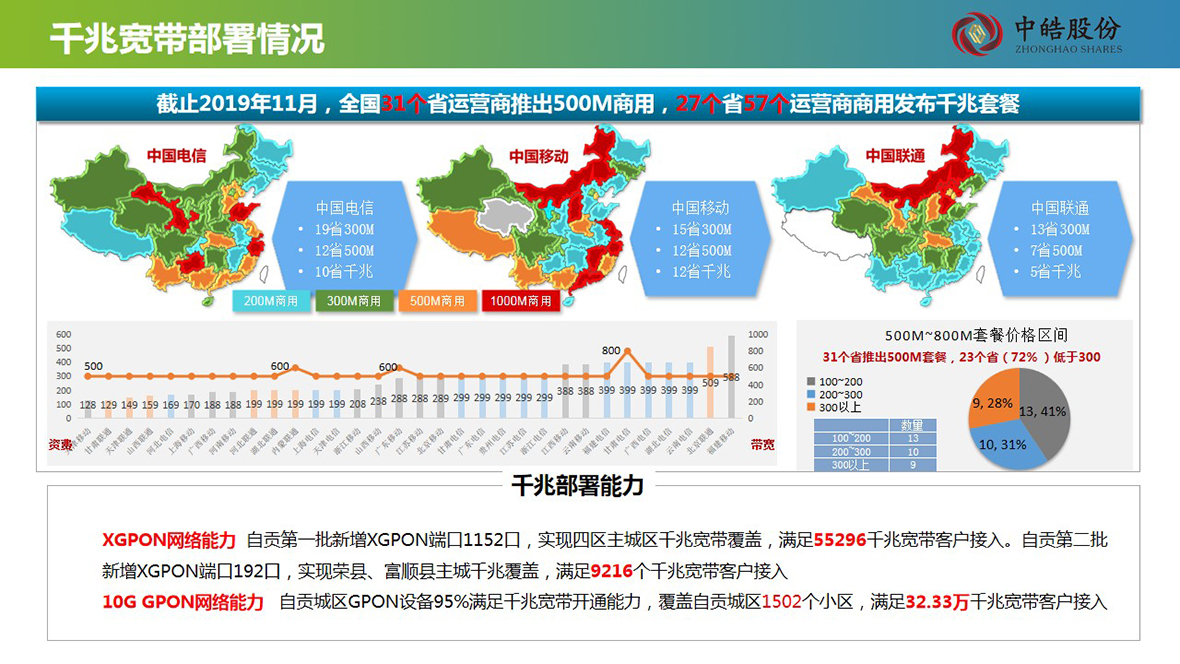Click the 中皓股份 swirl logo icon
Viewport: 1180px width, 664px height.
pos(977,33)
